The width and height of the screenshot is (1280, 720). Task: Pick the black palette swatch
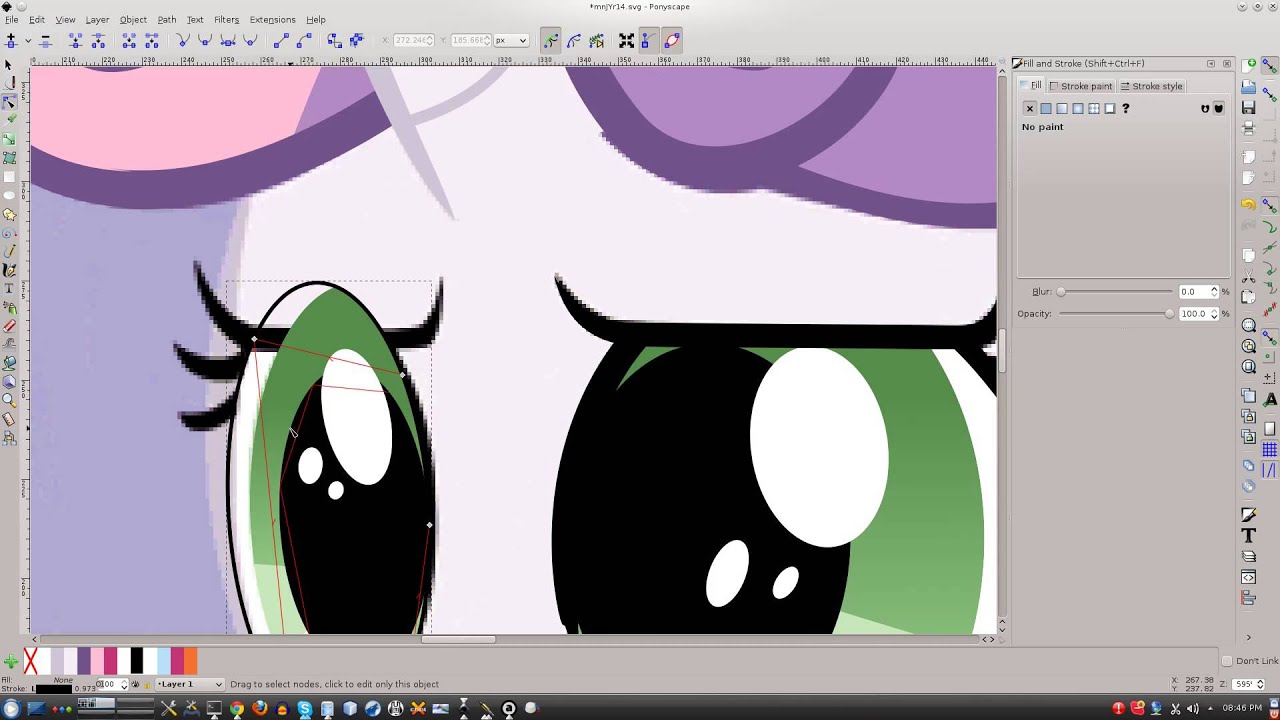tap(137, 661)
